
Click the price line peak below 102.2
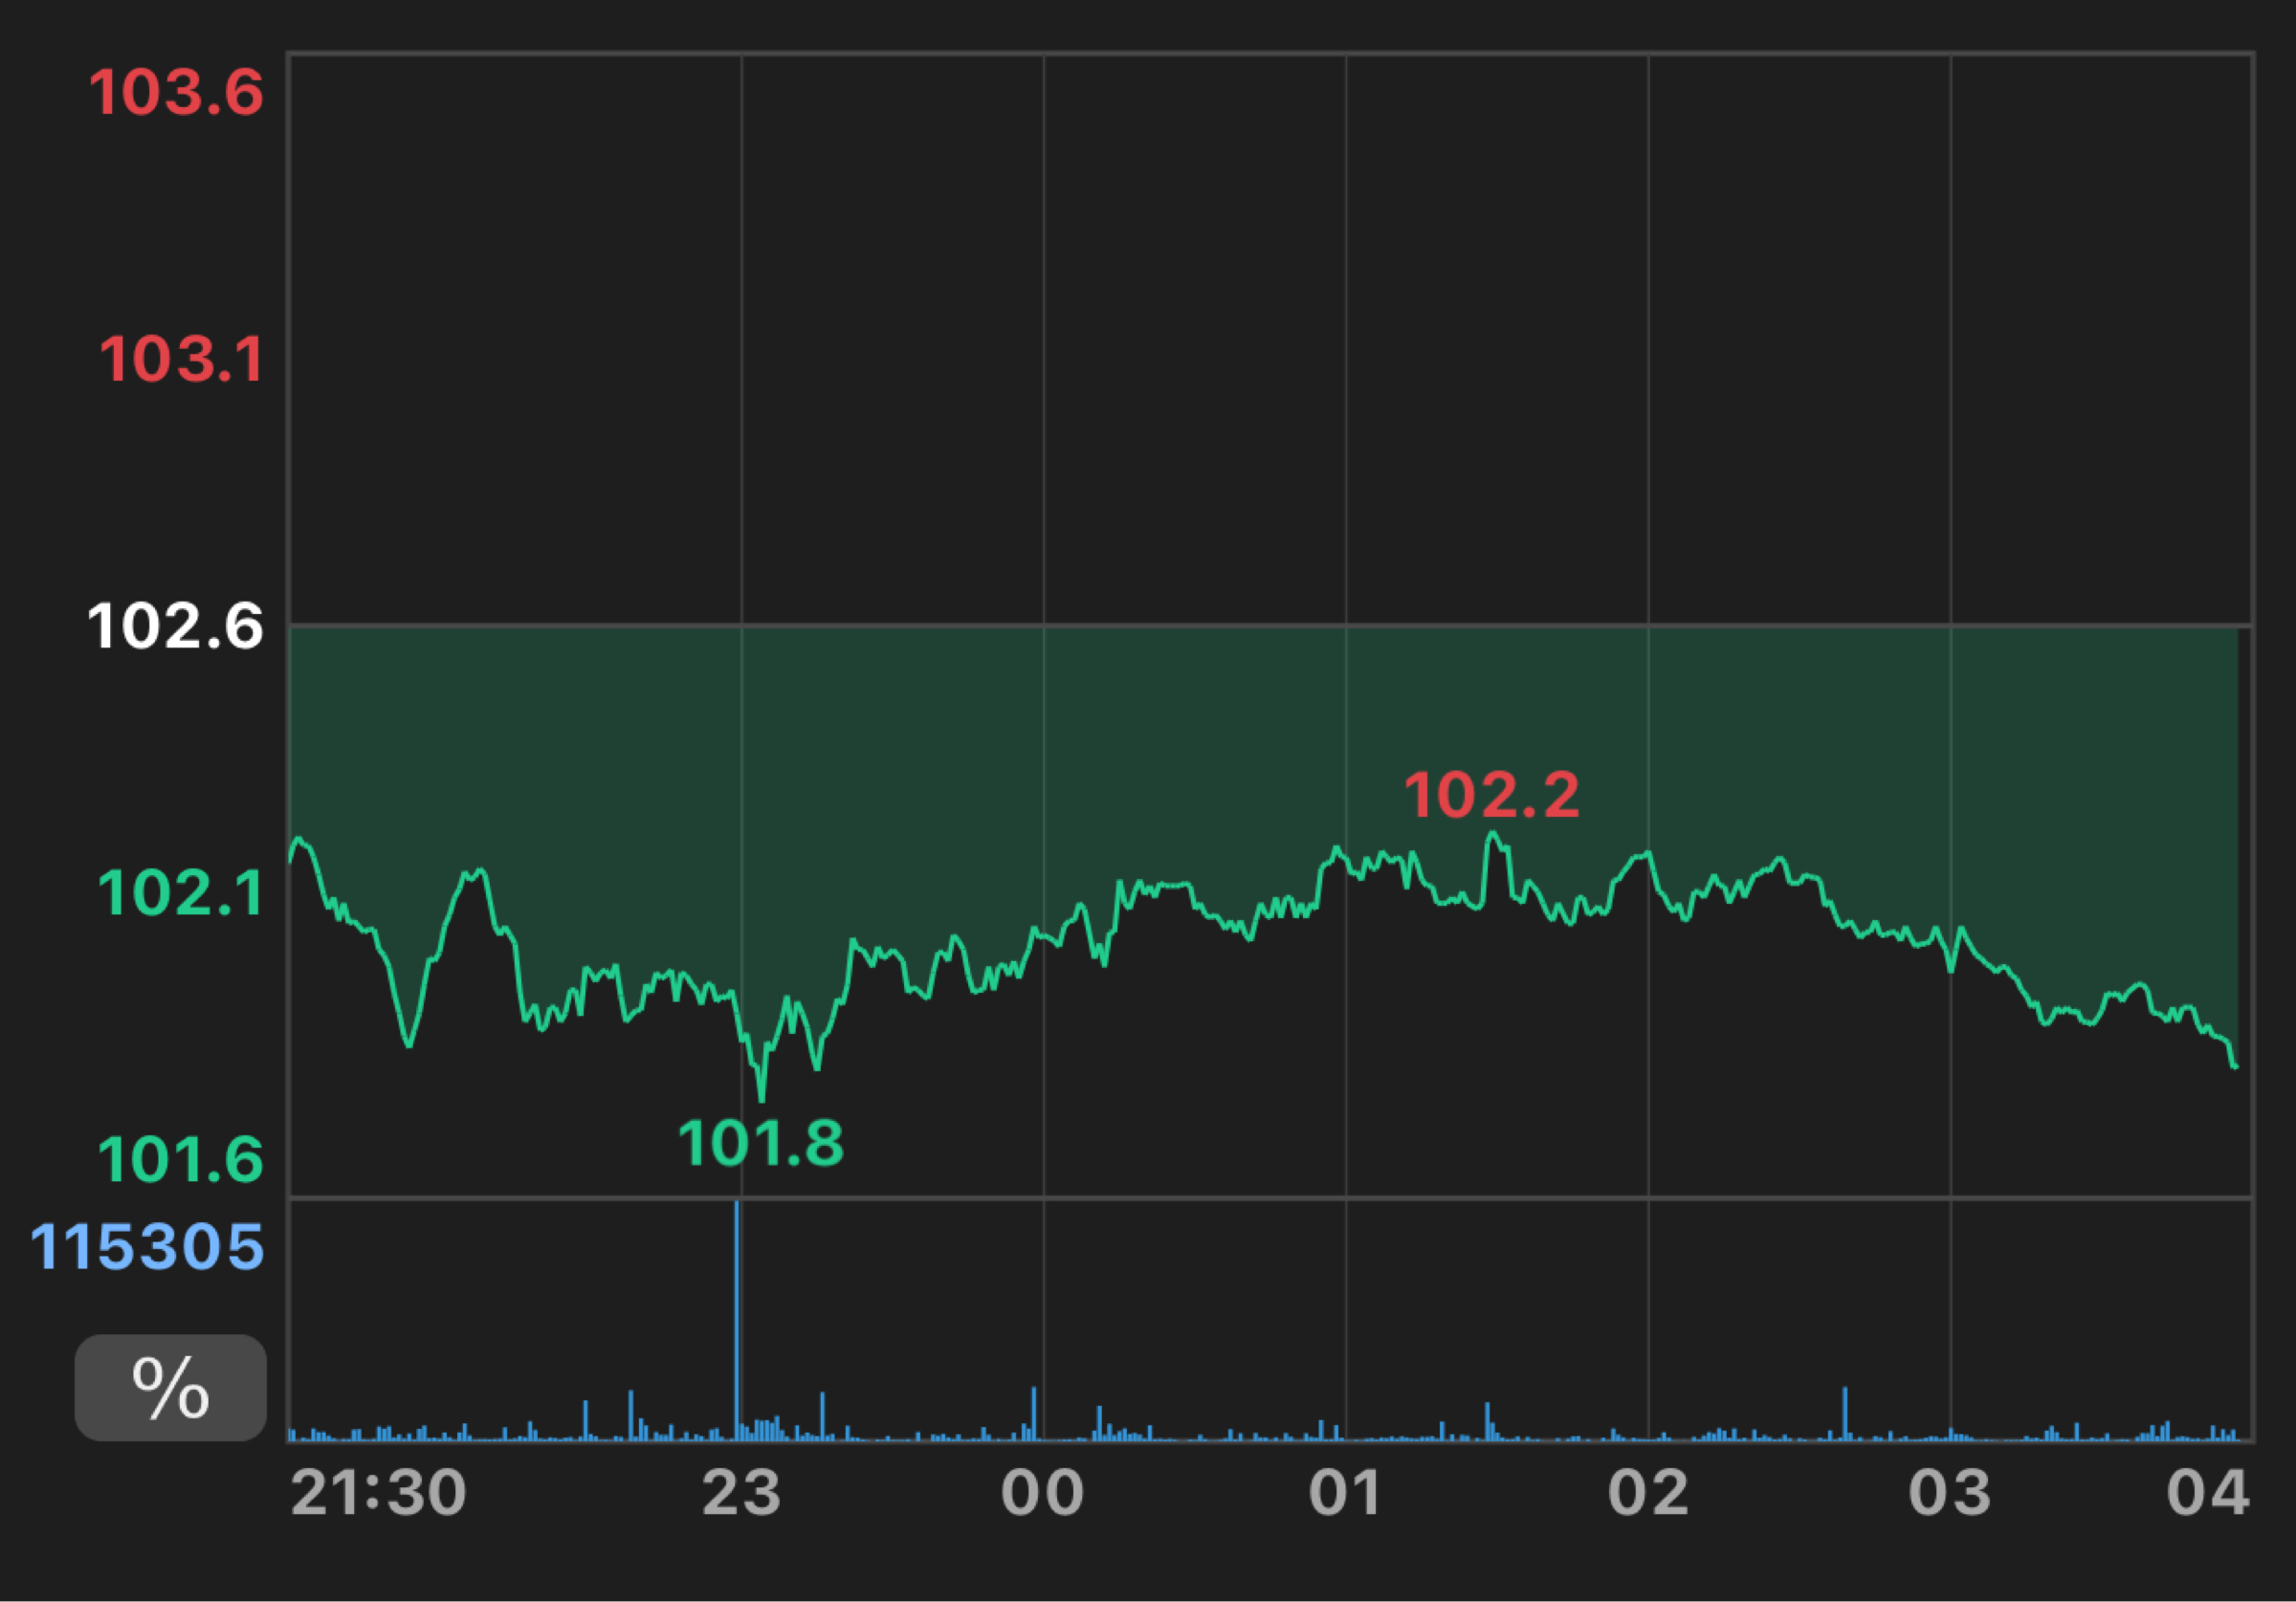coord(1492,833)
